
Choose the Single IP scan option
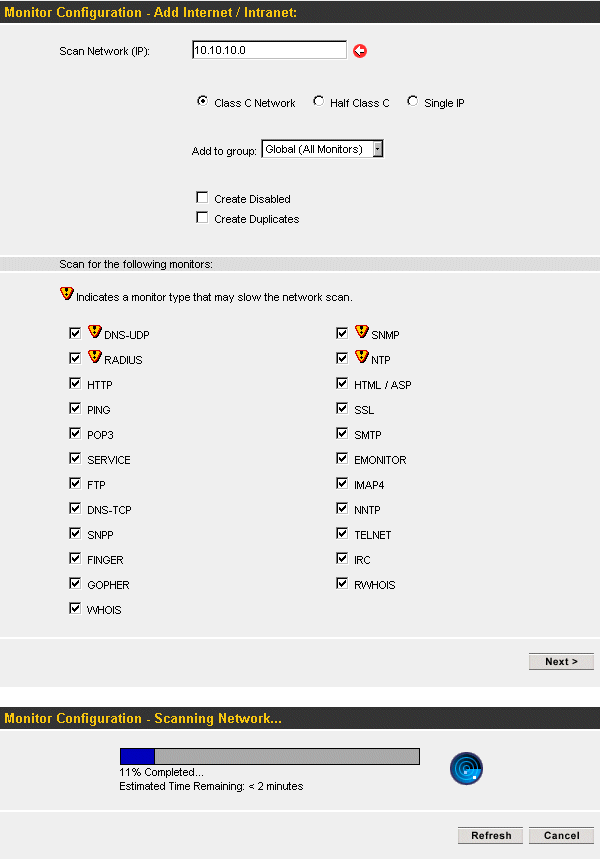pyautogui.click(x=413, y=101)
